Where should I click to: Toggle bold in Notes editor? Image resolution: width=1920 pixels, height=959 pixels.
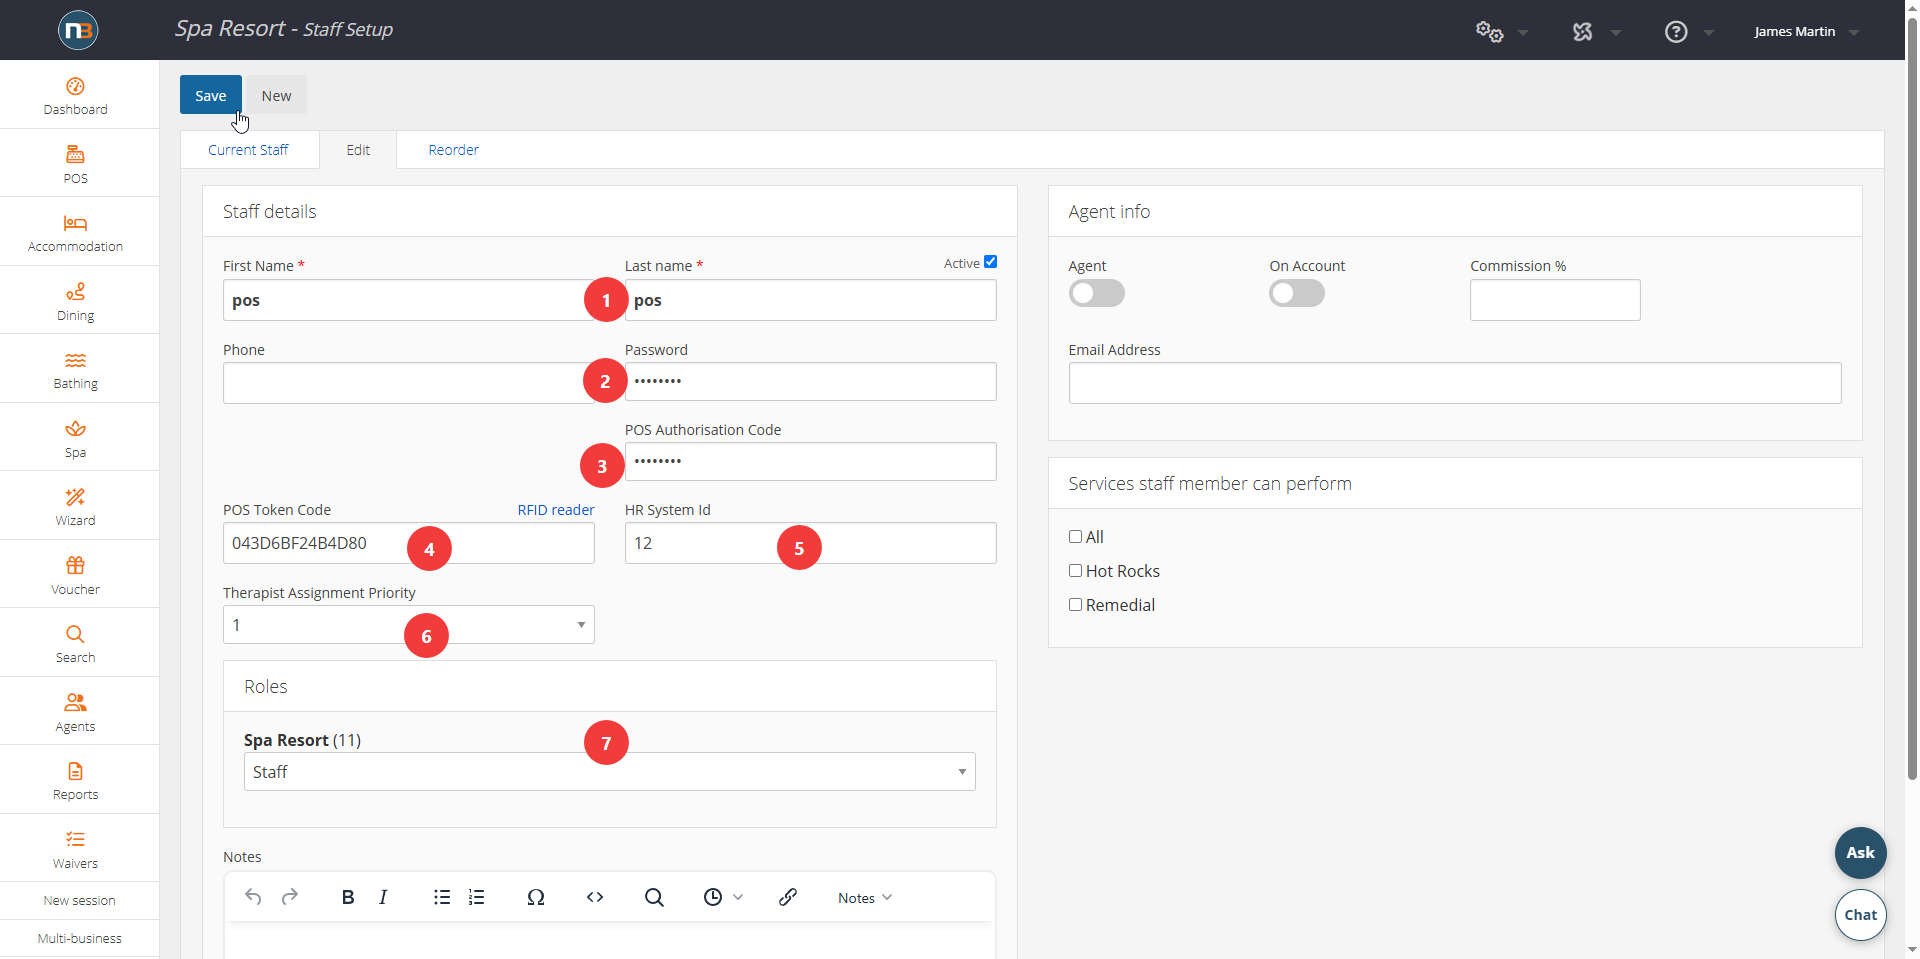point(348,897)
